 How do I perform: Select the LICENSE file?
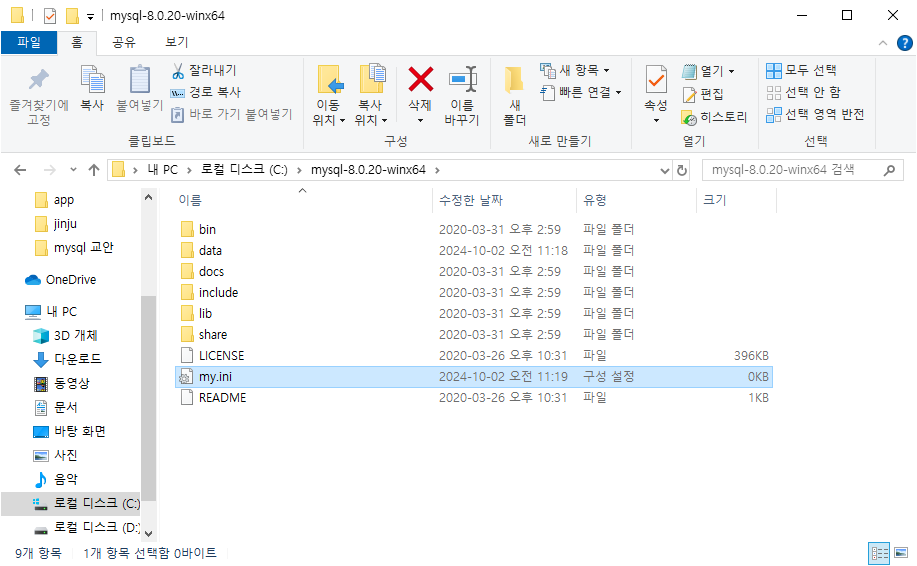[221, 356]
